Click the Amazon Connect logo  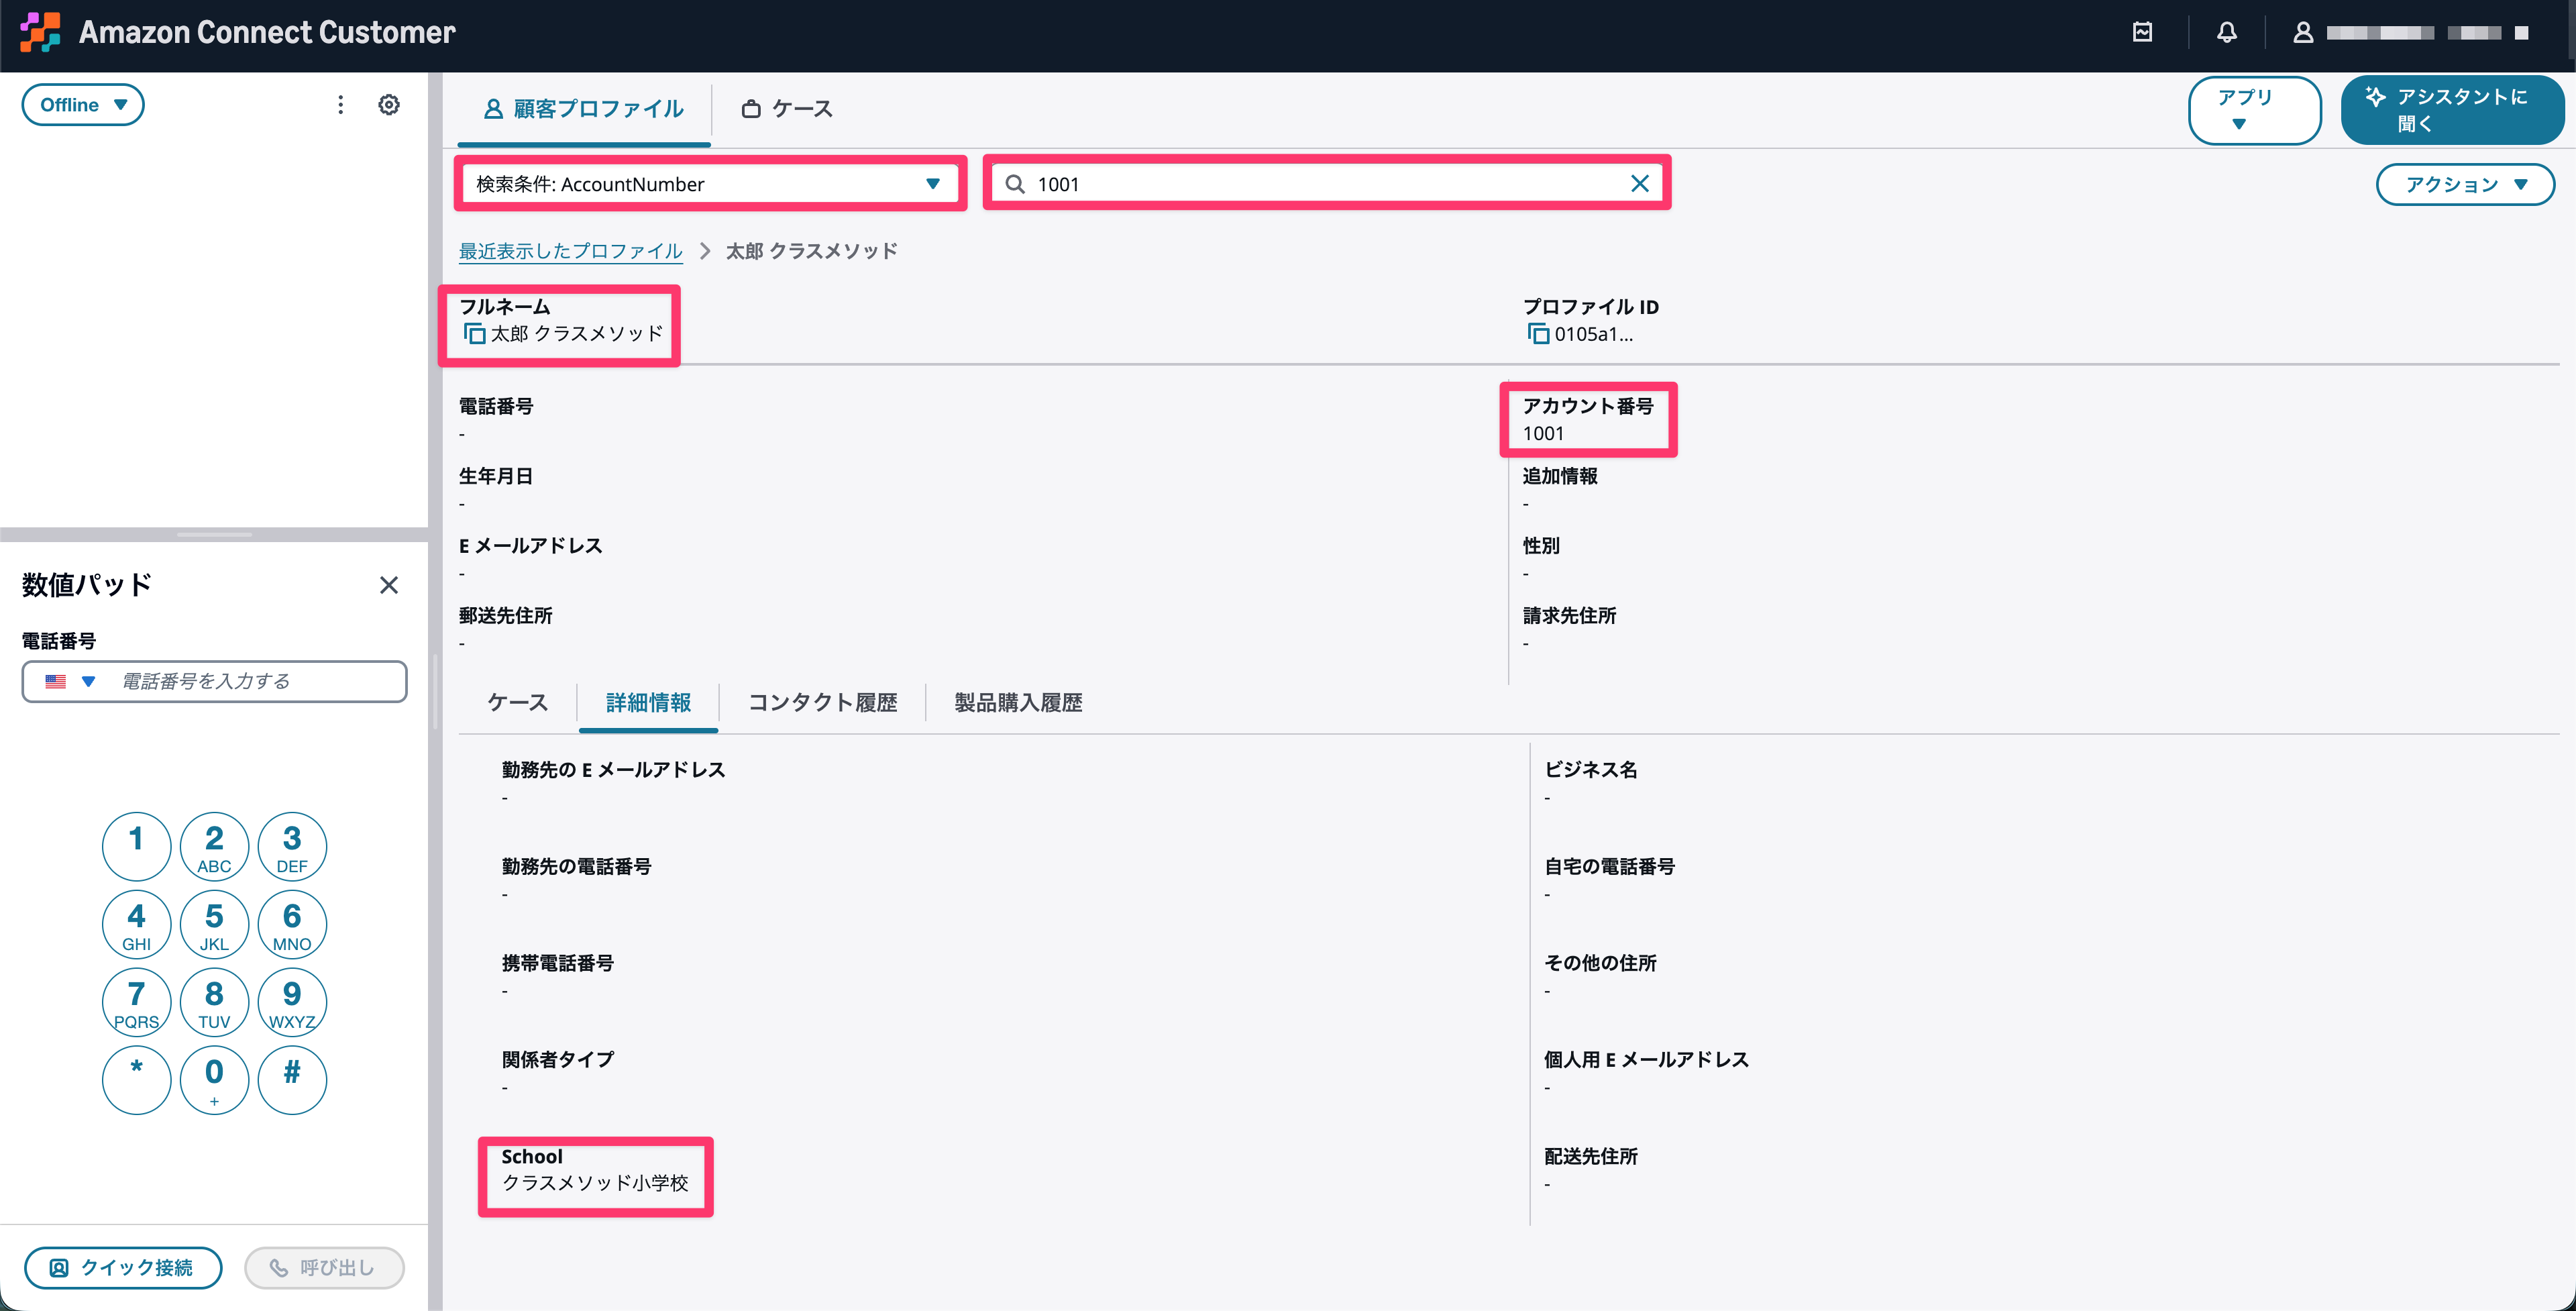(41, 32)
